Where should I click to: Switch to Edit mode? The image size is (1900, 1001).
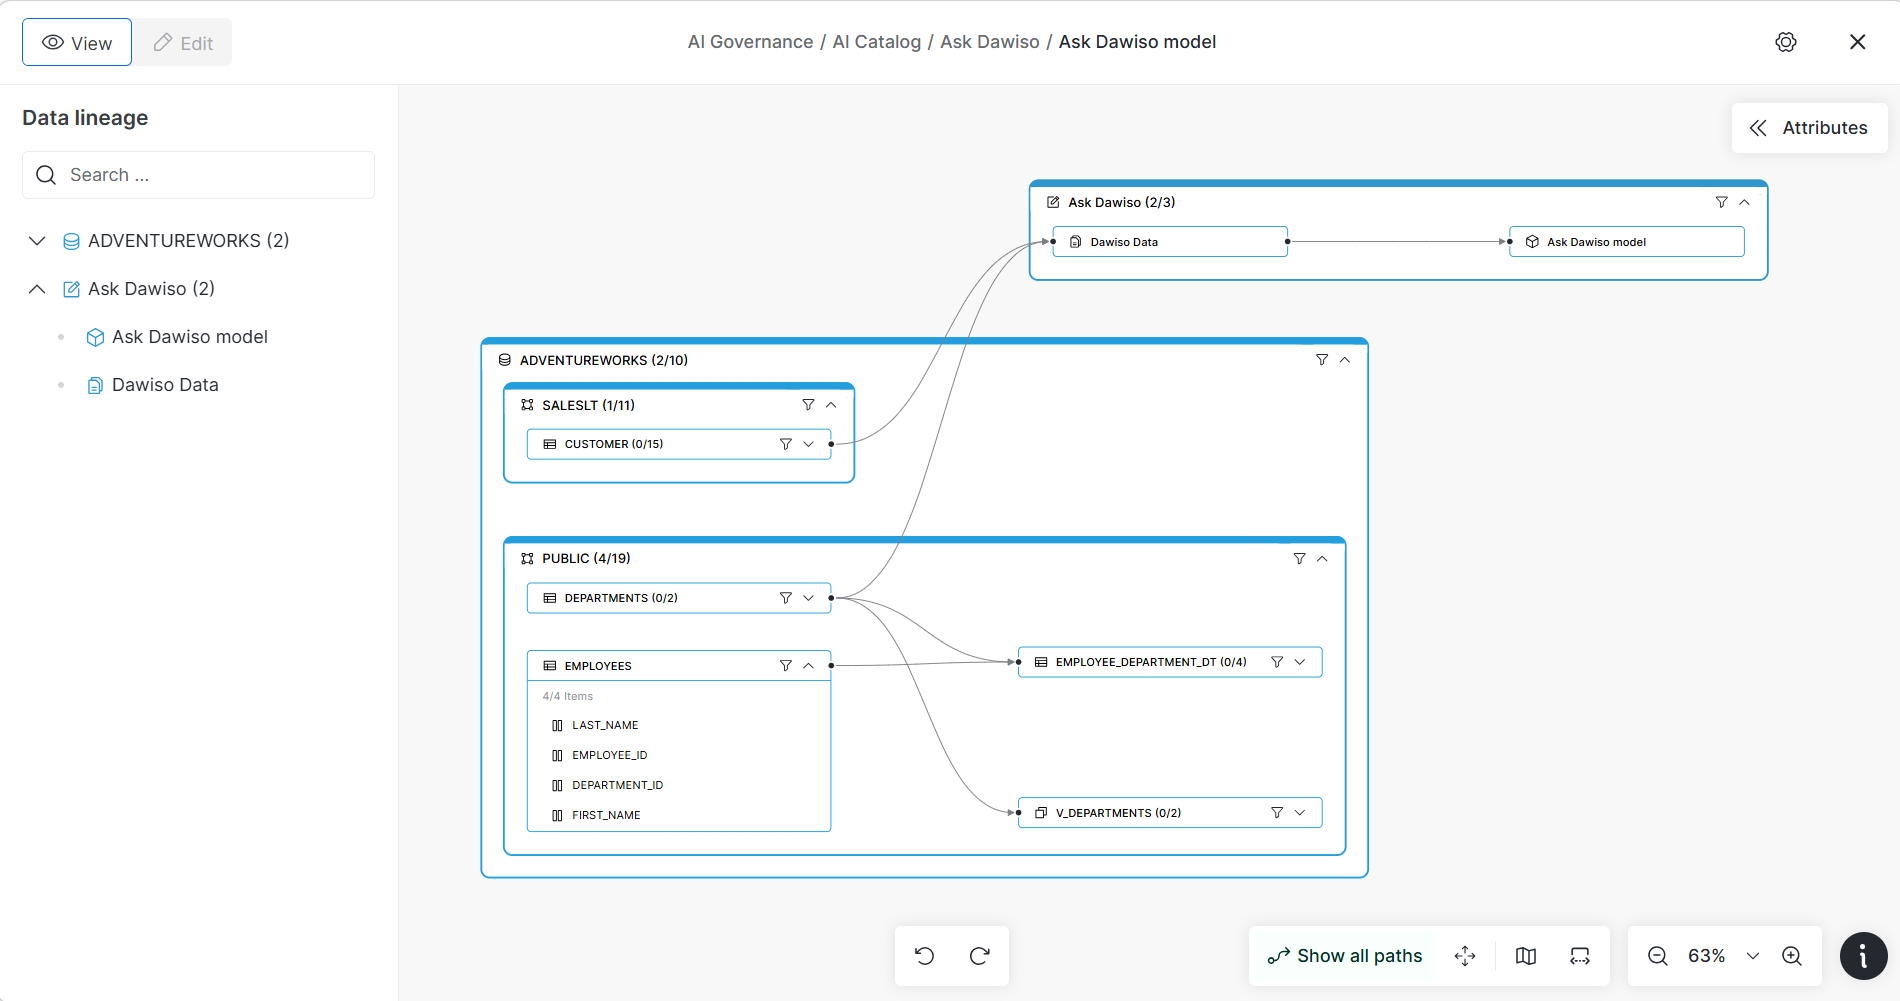click(184, 42)
